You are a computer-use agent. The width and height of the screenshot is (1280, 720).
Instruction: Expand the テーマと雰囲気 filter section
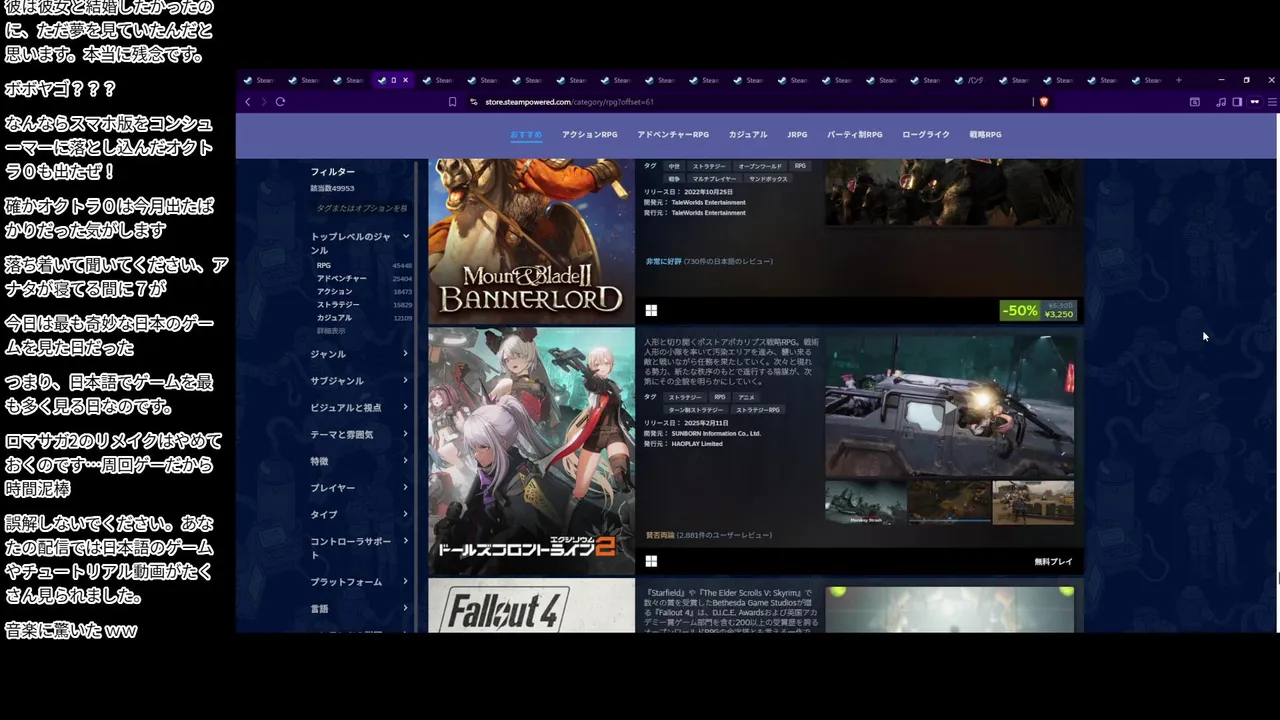(x=361, y=434)
